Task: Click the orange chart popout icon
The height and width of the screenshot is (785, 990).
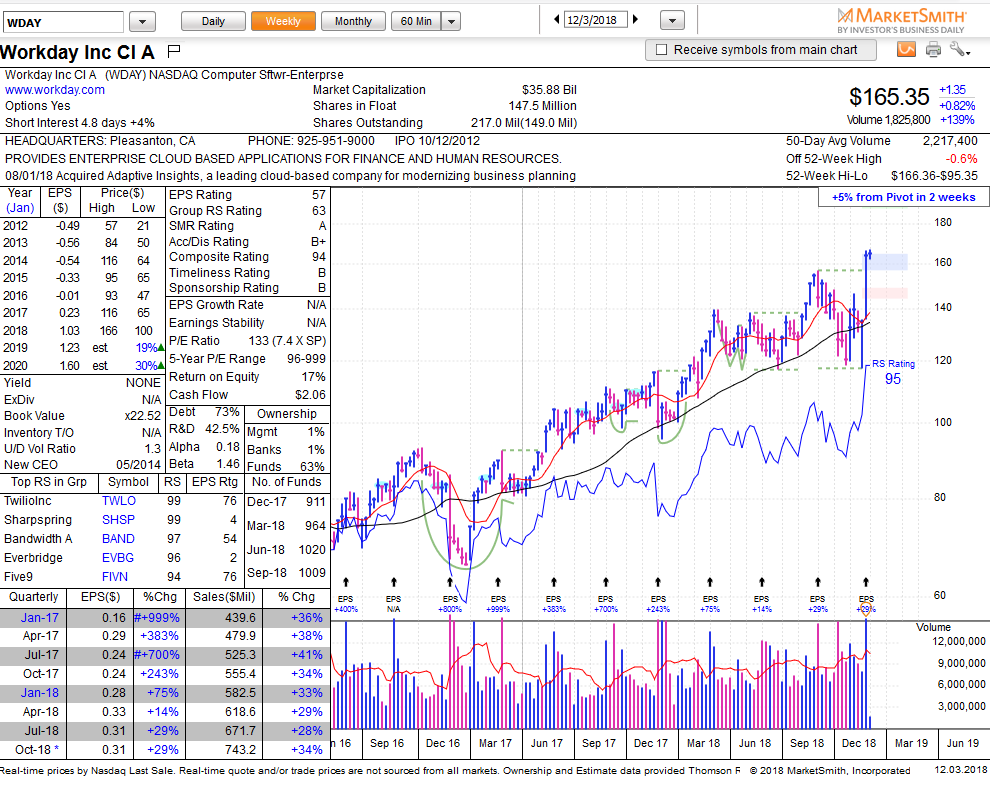Action: [906, 49]
